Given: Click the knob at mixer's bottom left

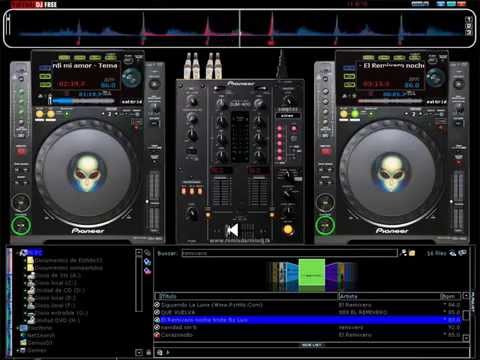Looking at the screenshot, I should 192,214.
